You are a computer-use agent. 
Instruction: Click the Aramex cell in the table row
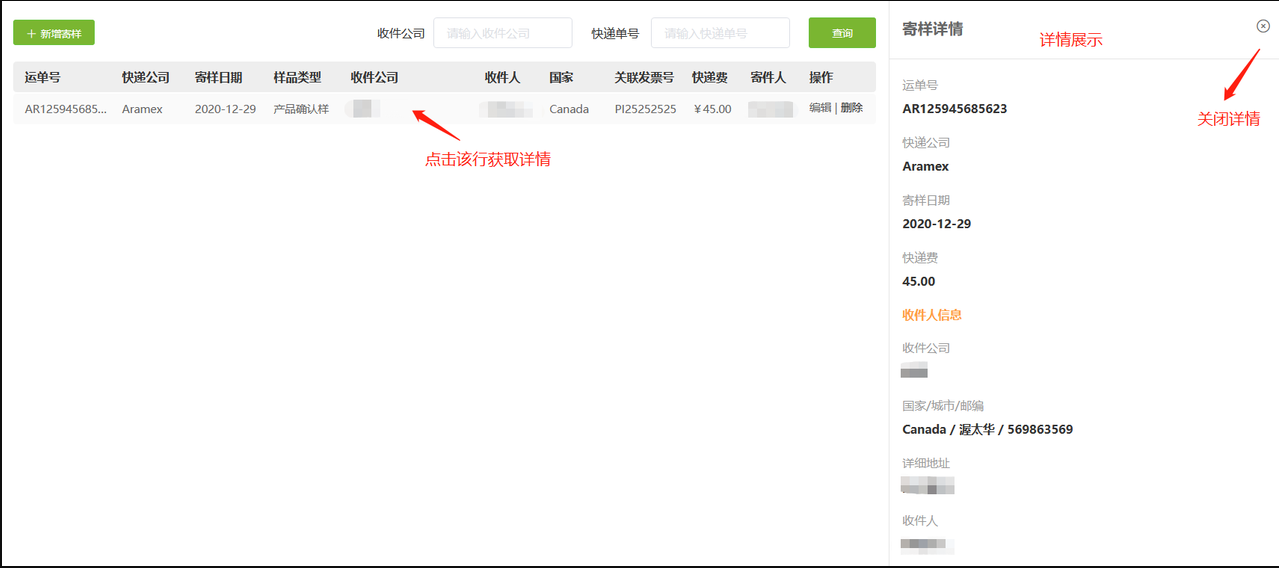tap(142, 109)
